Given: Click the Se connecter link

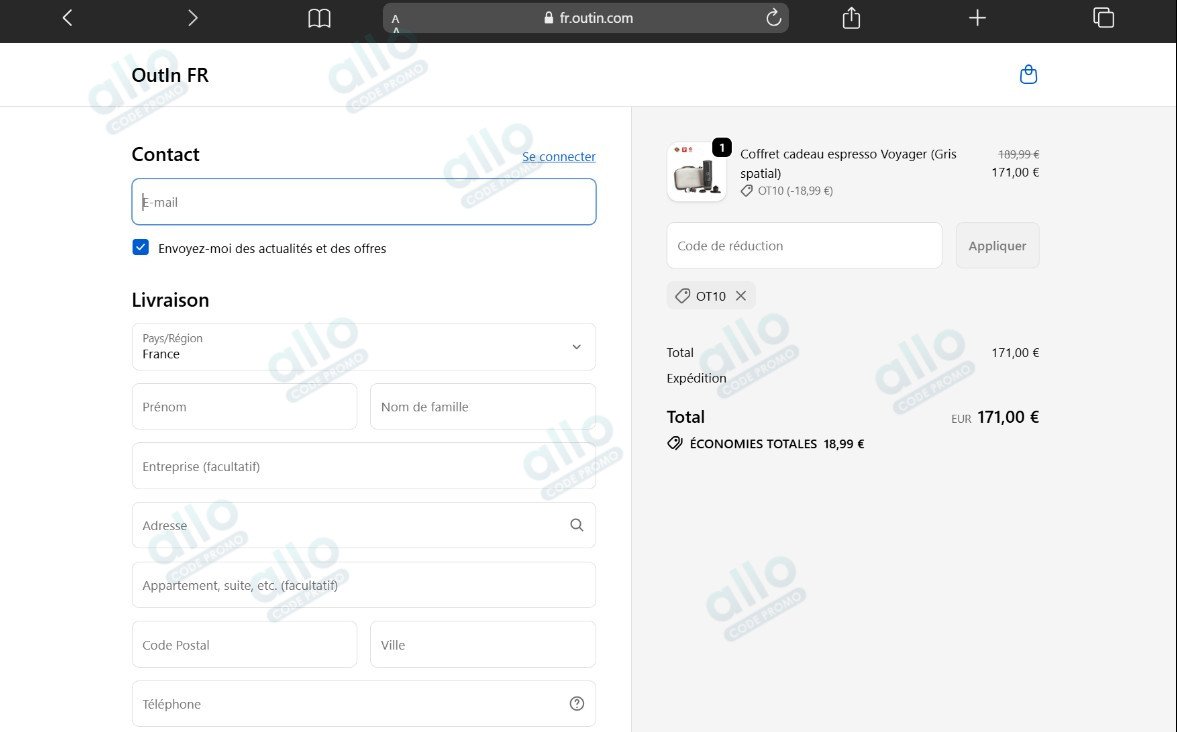Looking at the screenshot, I should point(559,156).
